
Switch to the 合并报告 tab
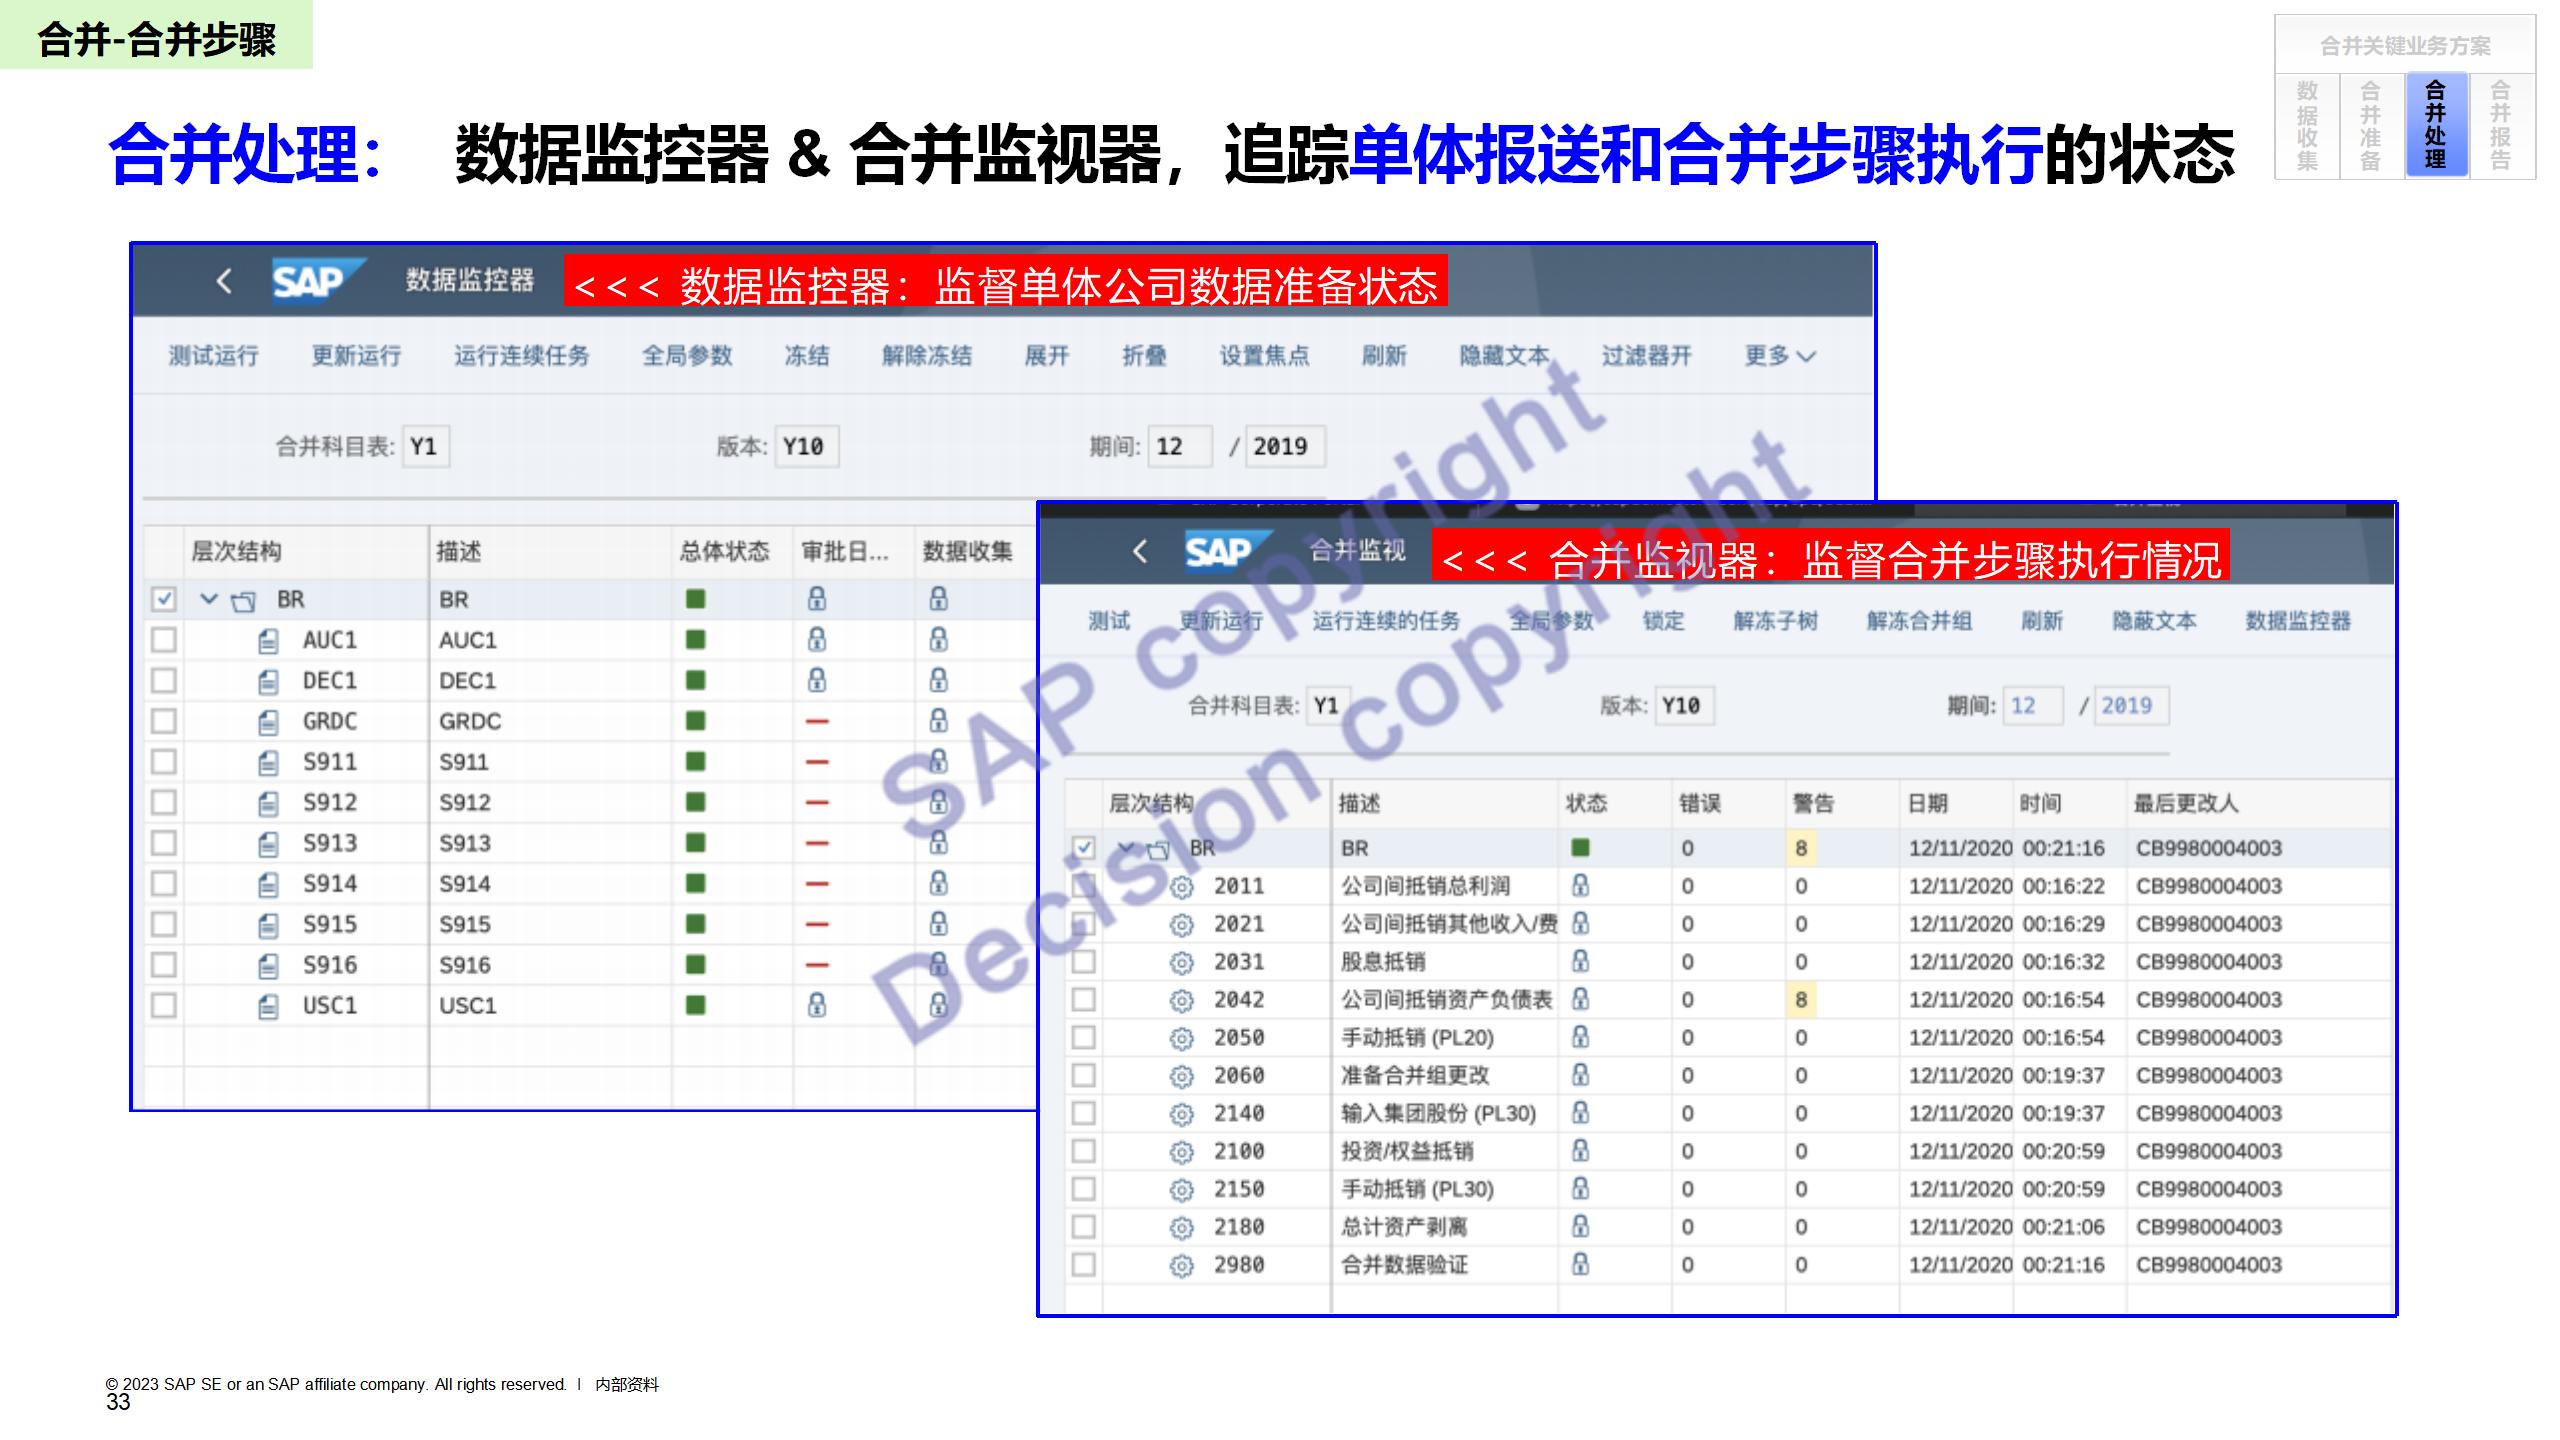coord(2500,125)
